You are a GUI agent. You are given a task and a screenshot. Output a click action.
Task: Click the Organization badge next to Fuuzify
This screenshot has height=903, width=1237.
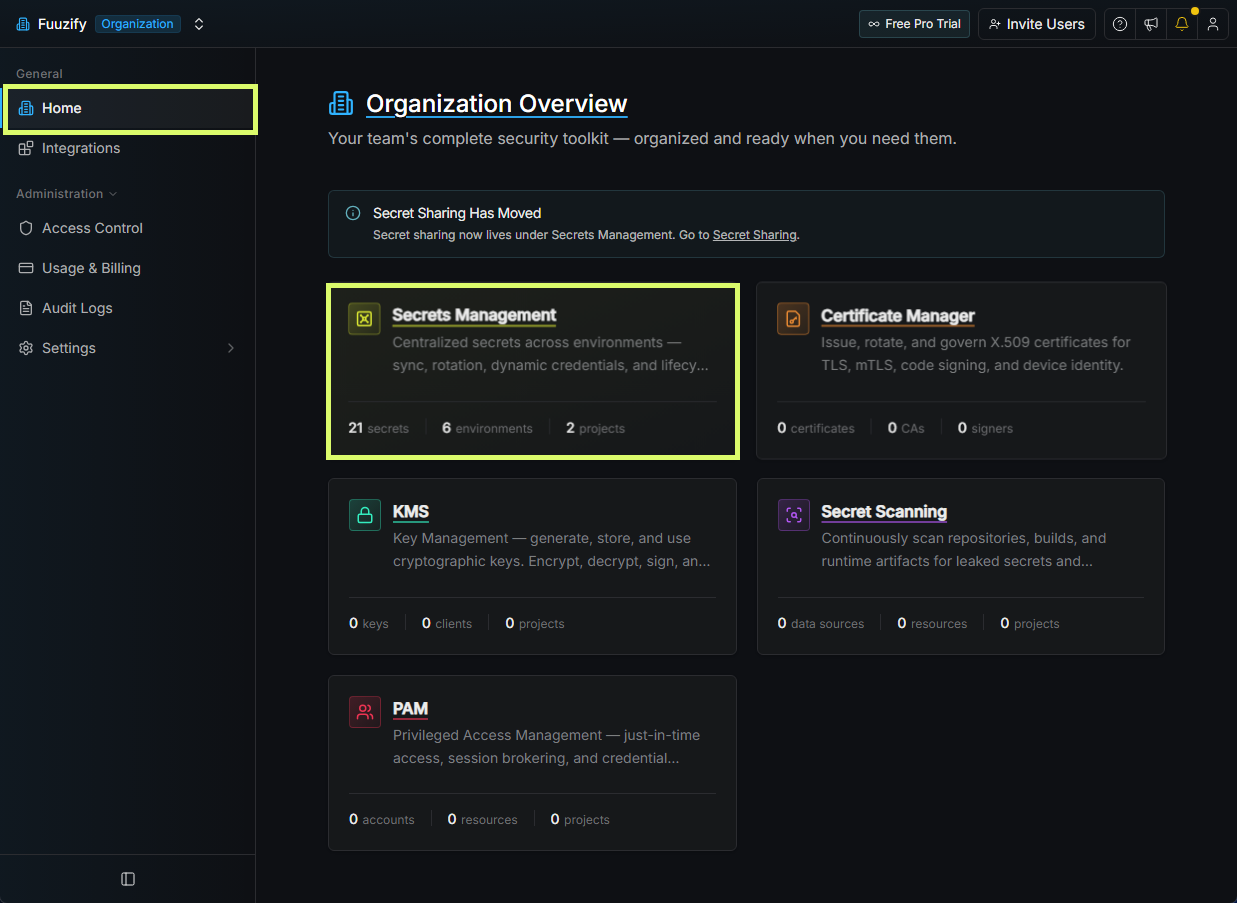(x=138, y=24)
